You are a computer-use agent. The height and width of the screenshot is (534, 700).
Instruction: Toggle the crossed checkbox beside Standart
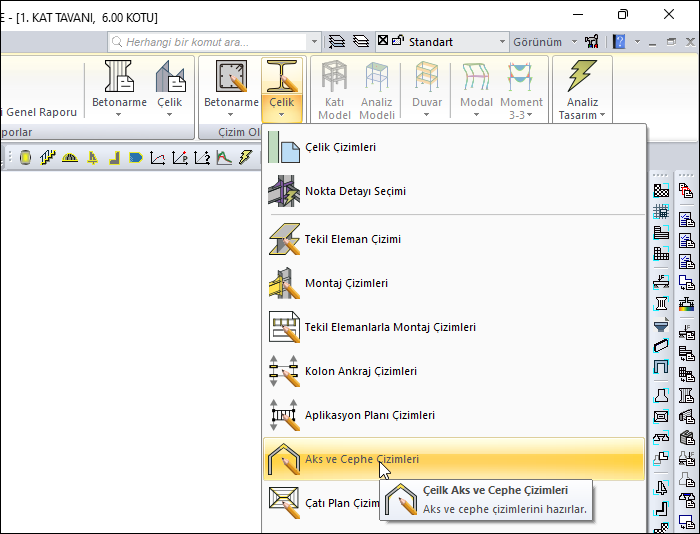tap(383, 42)
